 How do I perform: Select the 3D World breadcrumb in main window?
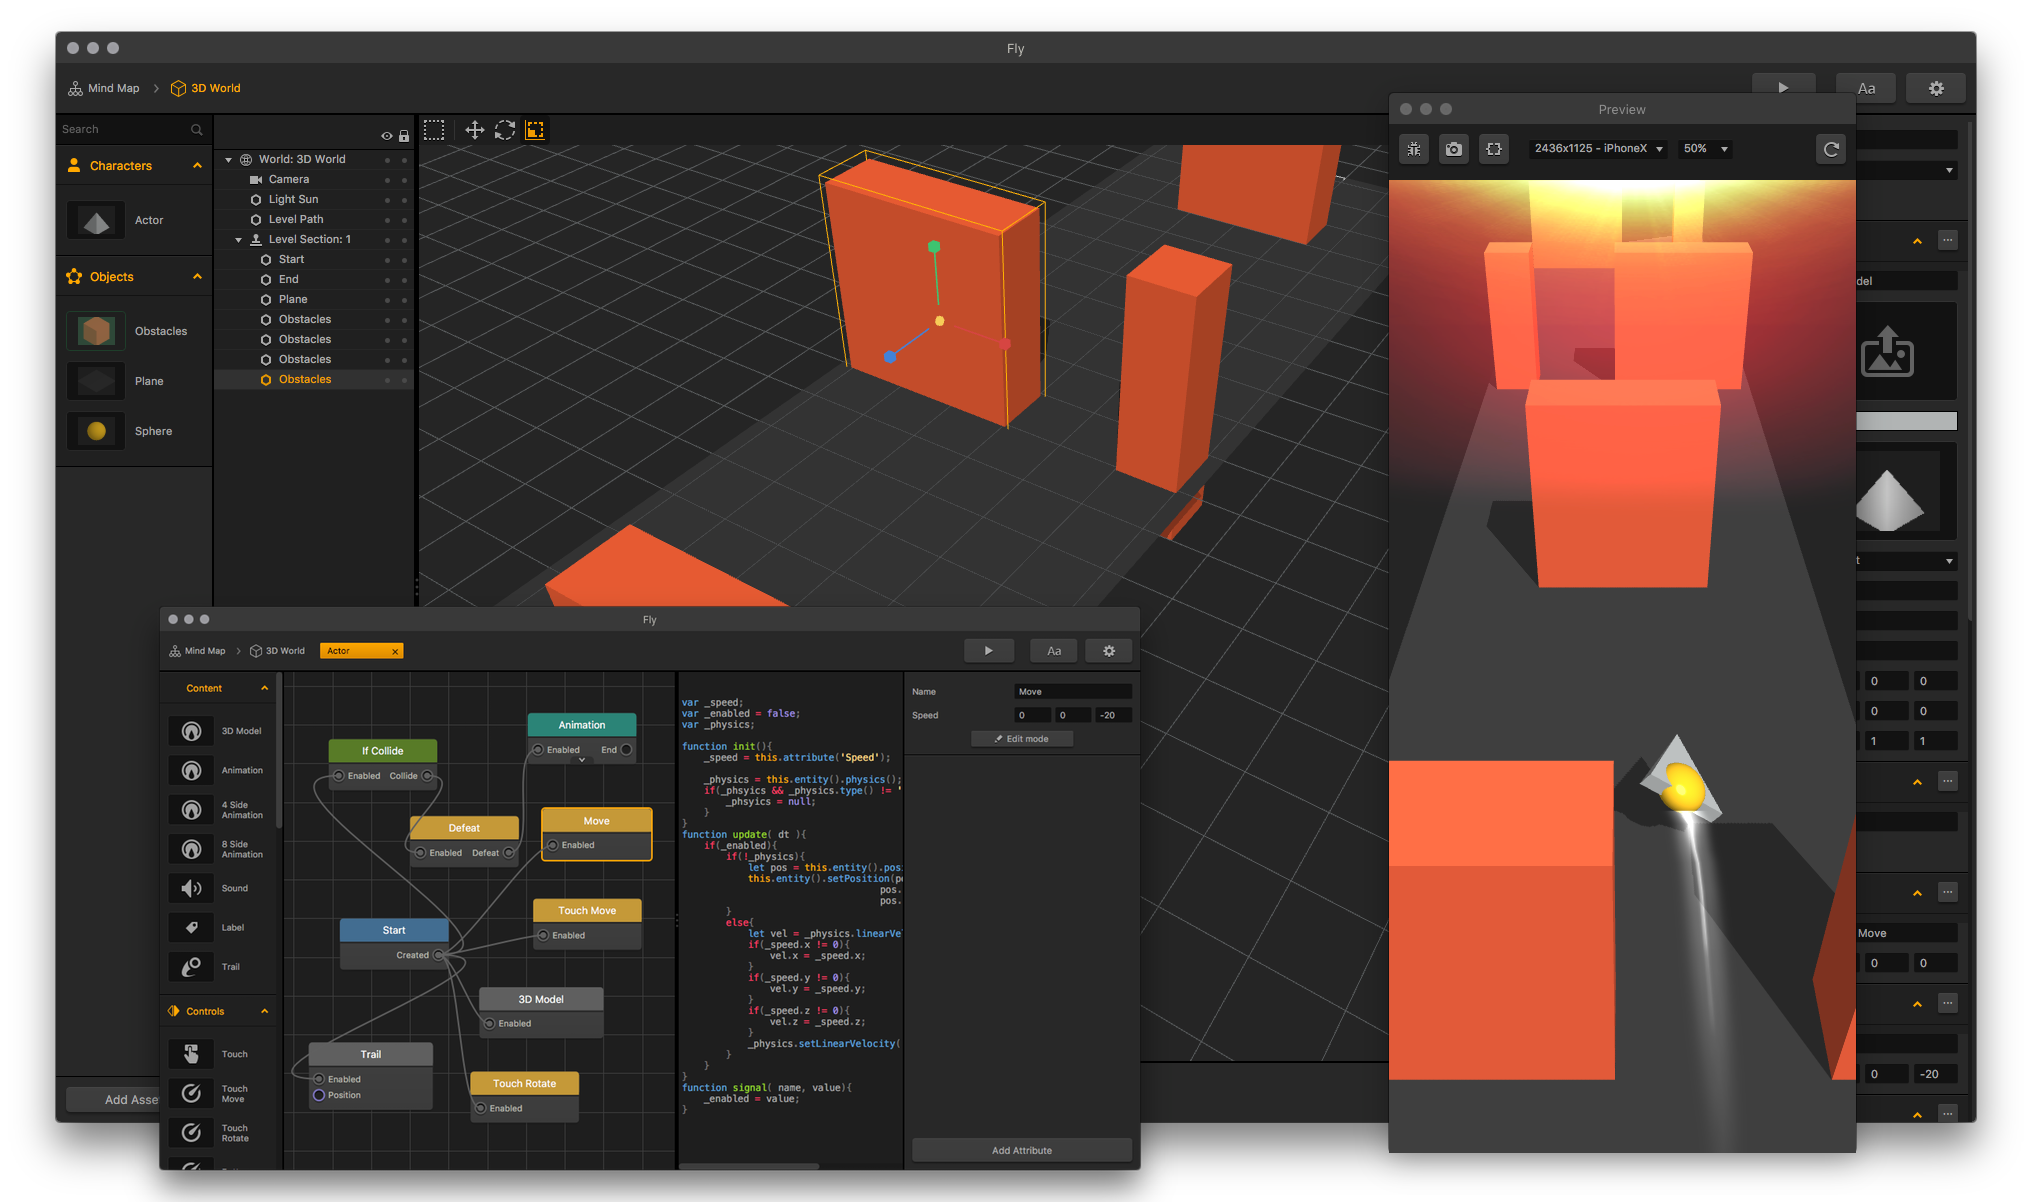point(206,88)
